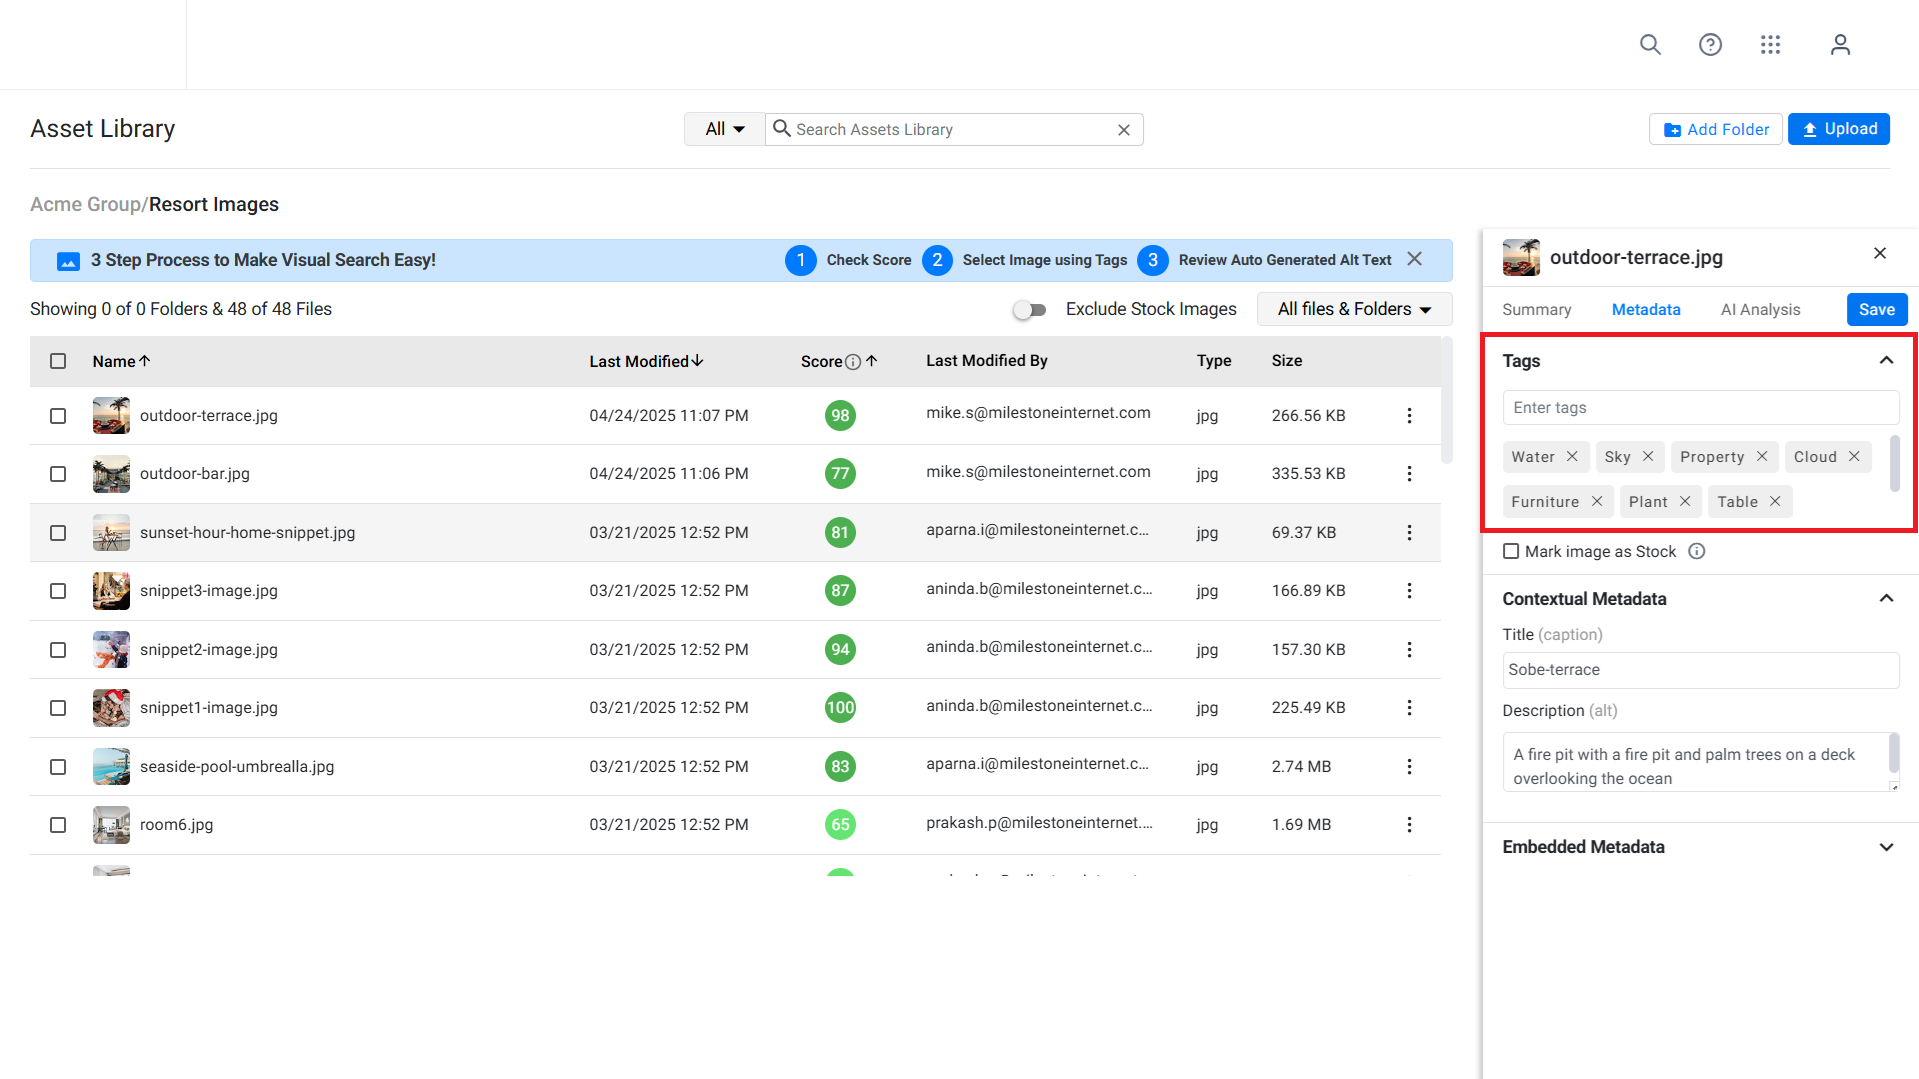This screenshot has height=1079, width=1919.
Task: Click the Search Assets Library field
Action: click(x=952, y=130)
